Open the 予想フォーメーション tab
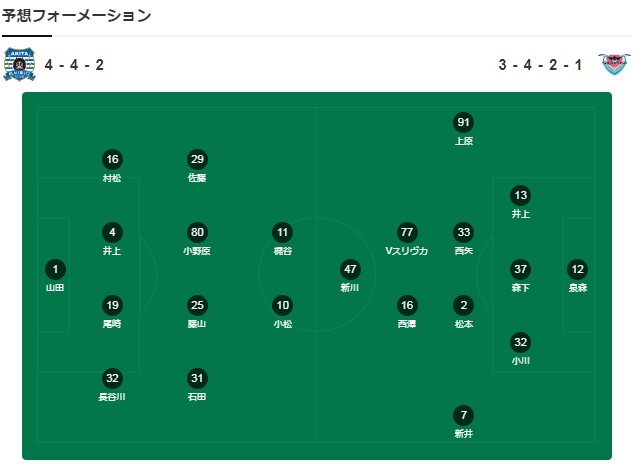This screenshot has width=633, height=464. (76, 16)
